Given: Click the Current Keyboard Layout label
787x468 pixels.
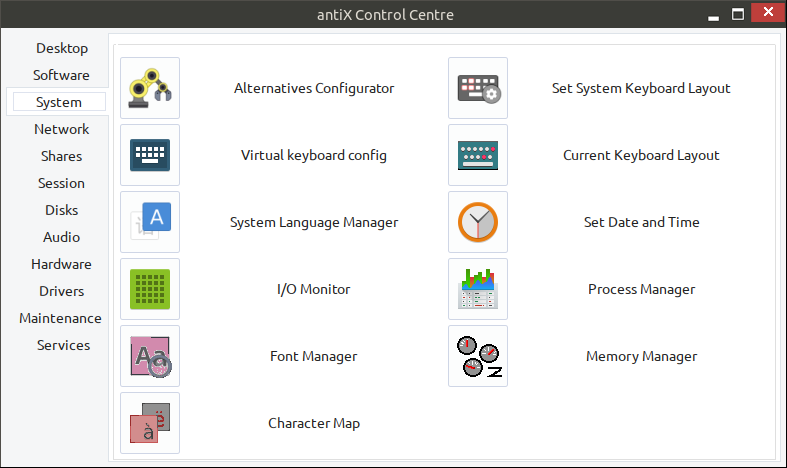Looking at the screenshot, I should pyautogui.click(x=641, y=156).
